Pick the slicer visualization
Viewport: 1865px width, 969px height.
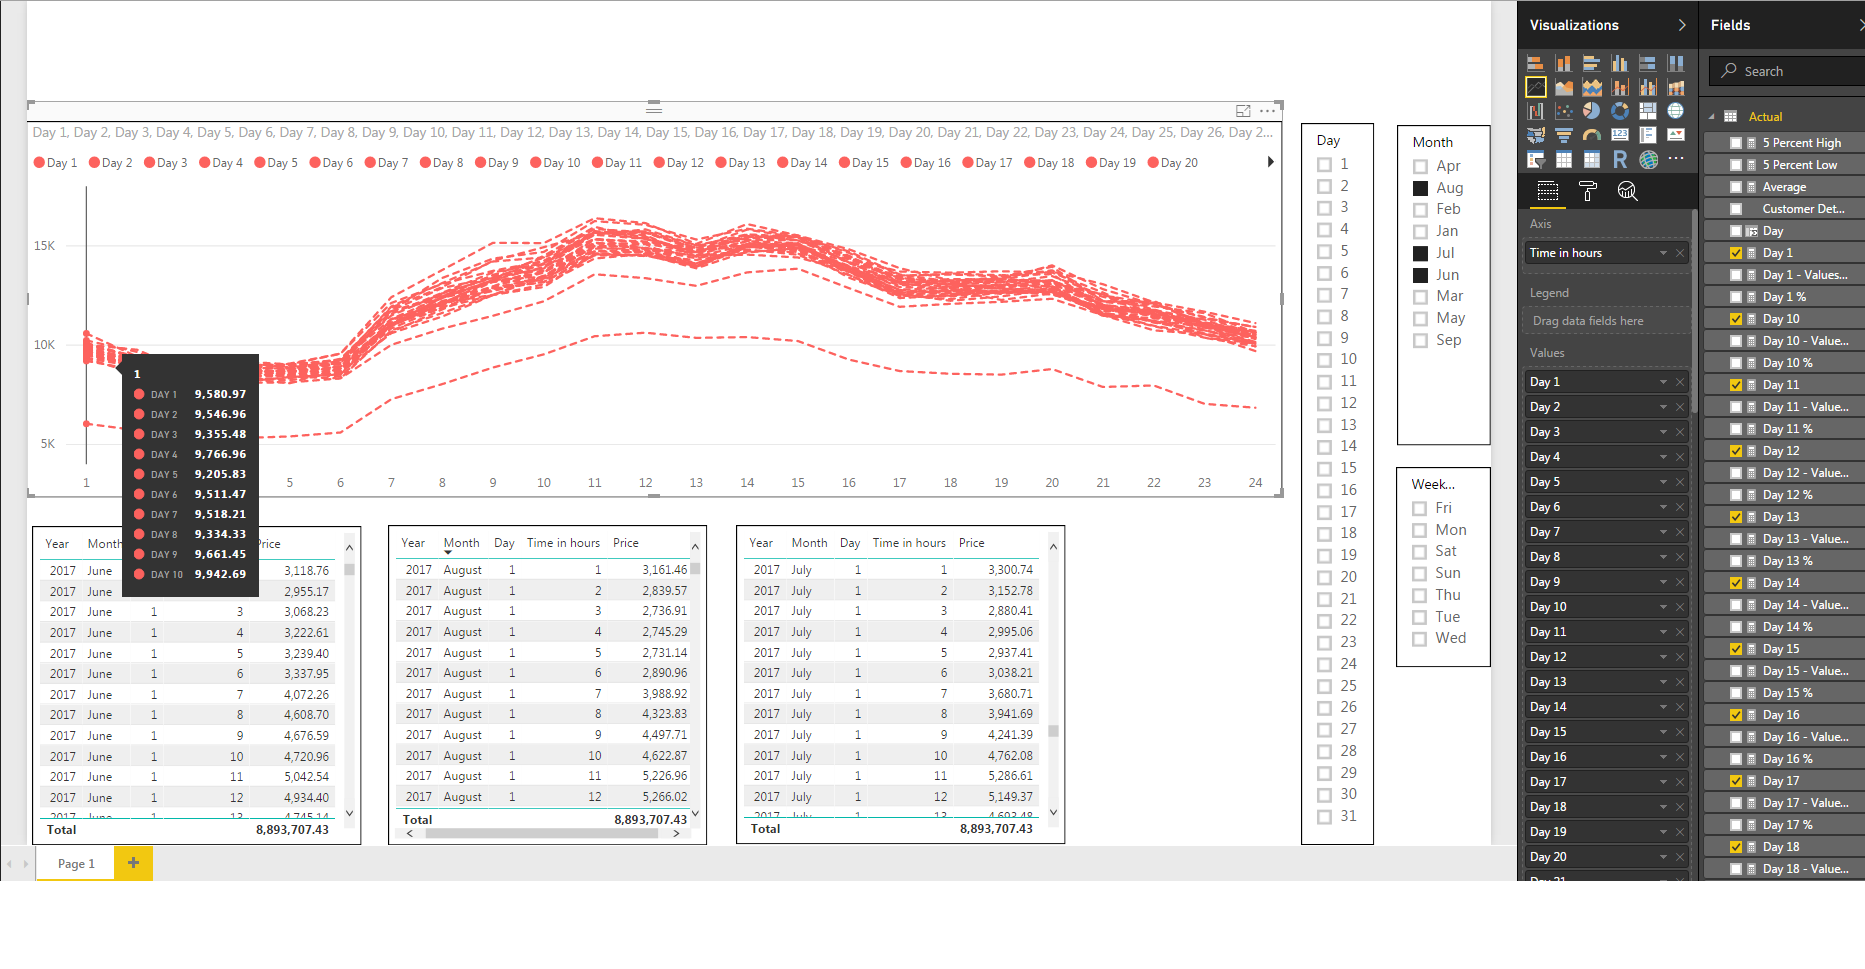[1536, 159]
